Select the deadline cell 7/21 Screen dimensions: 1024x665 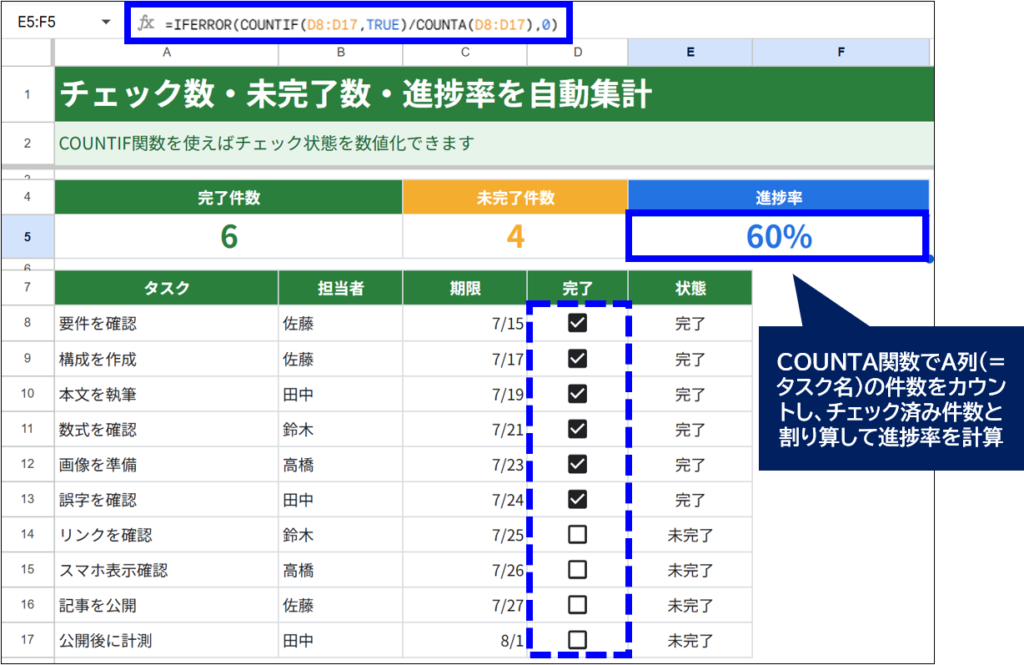[465, 429]
